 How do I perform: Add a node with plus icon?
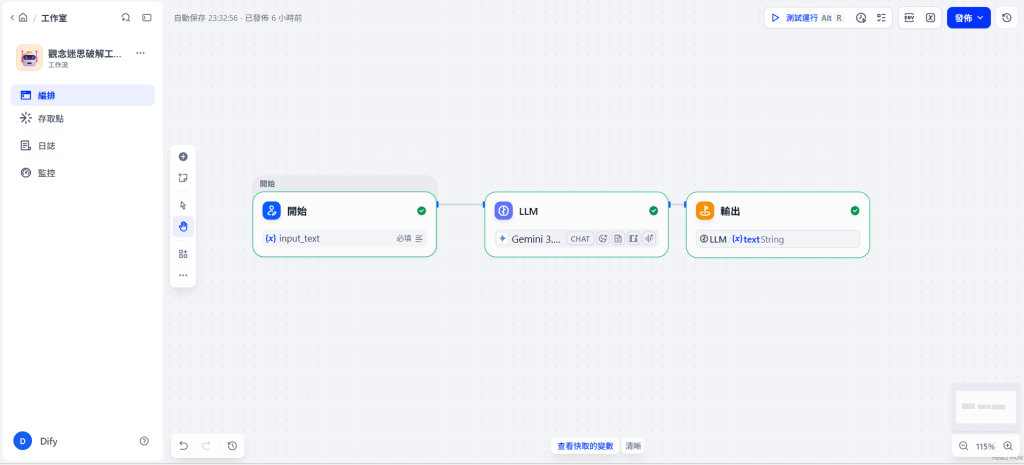click(x=183, y=157)
